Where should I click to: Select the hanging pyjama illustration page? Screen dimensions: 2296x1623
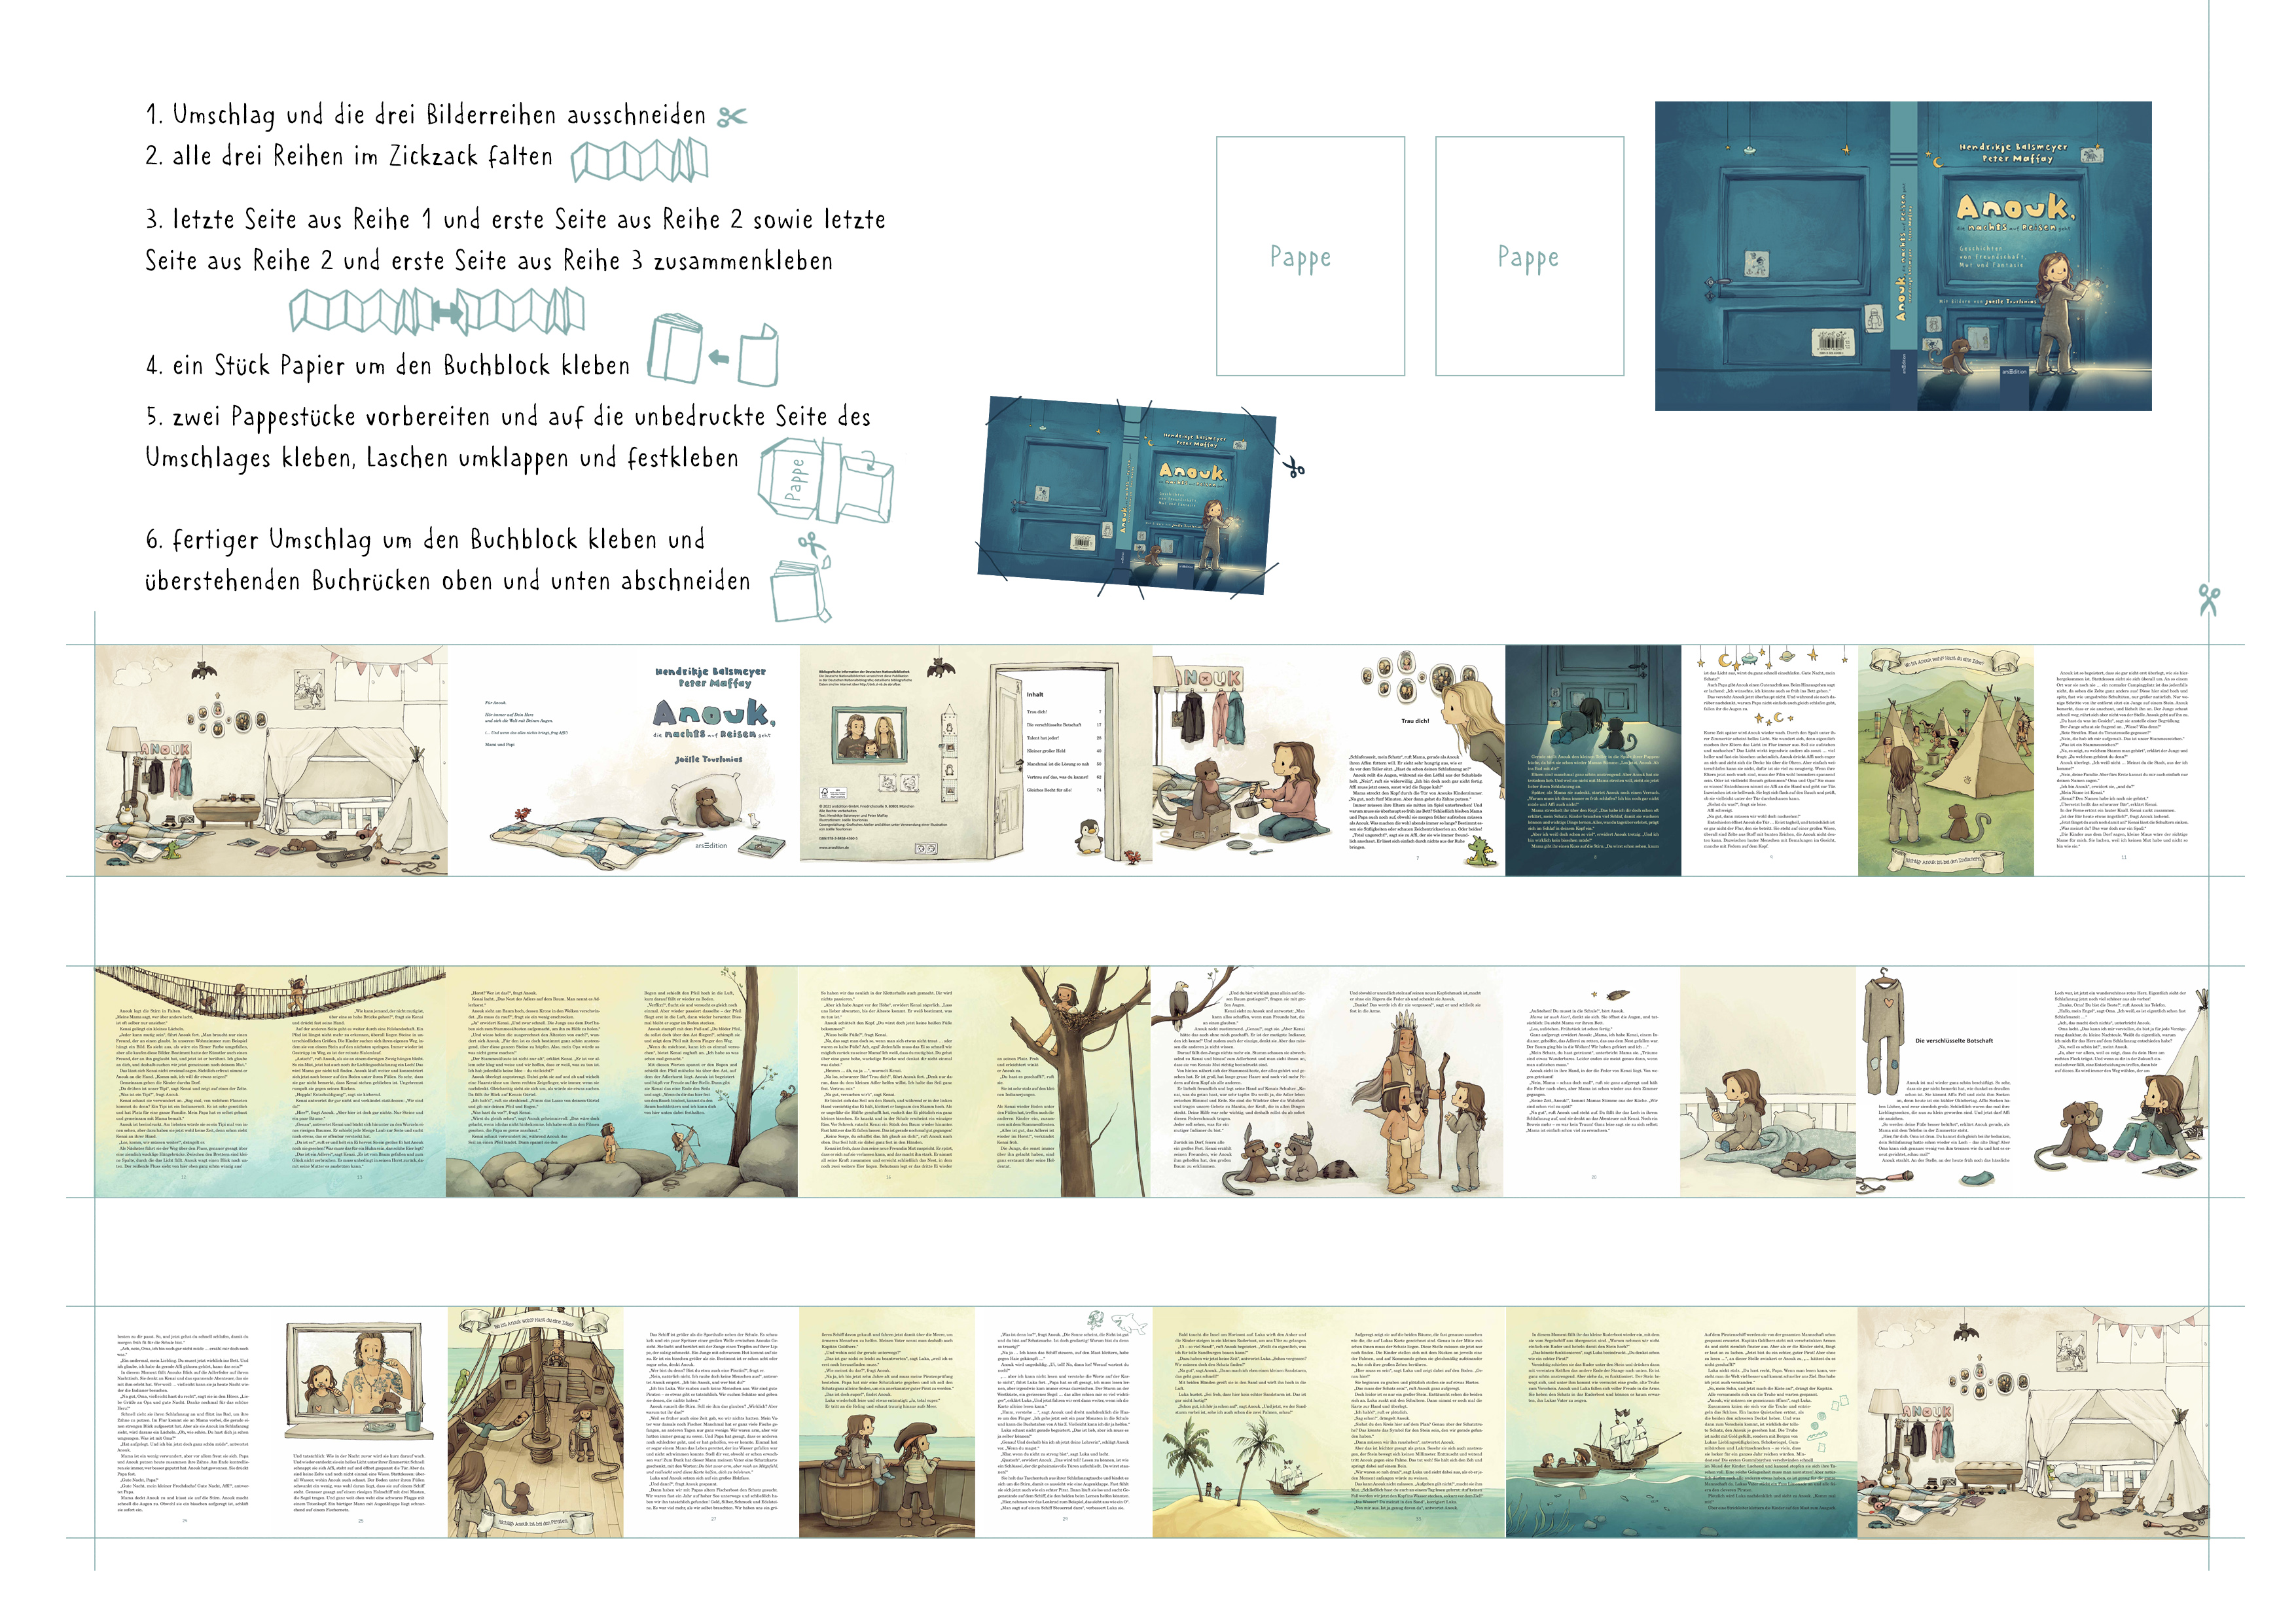click(x=1945, y=1082)
